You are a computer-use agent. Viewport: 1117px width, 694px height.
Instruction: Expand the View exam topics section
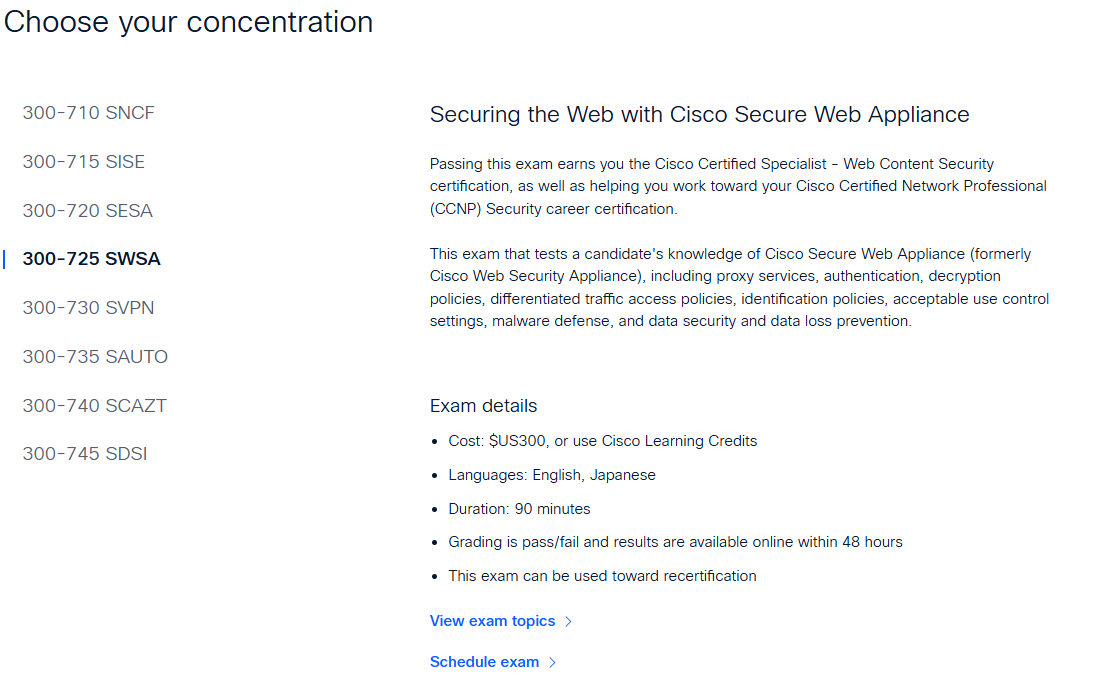[492, 620]
